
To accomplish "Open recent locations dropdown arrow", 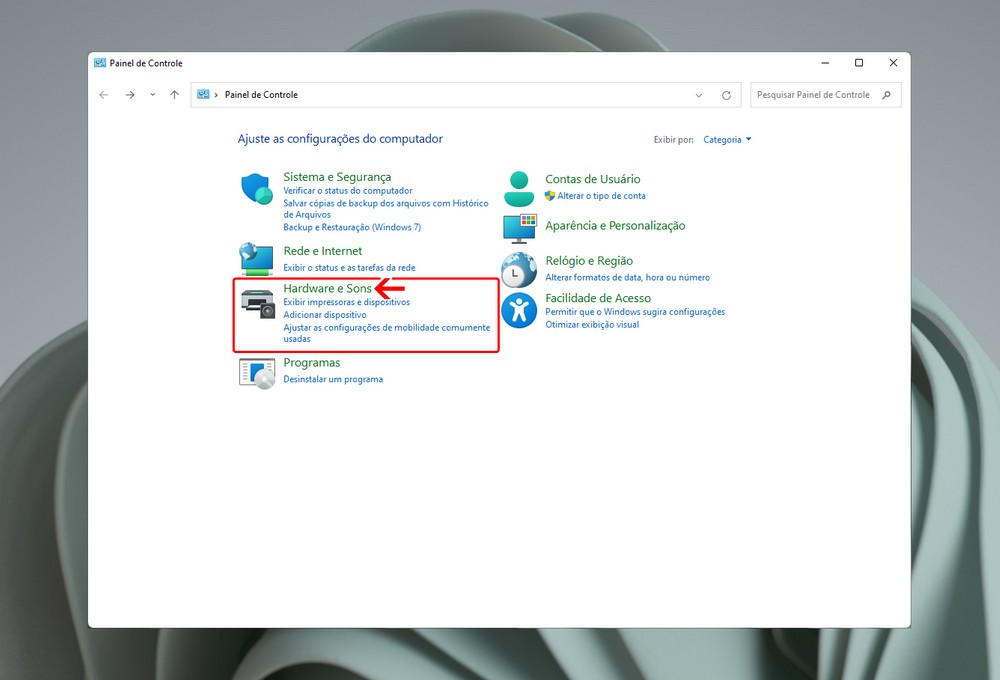I will coord(153,95).
